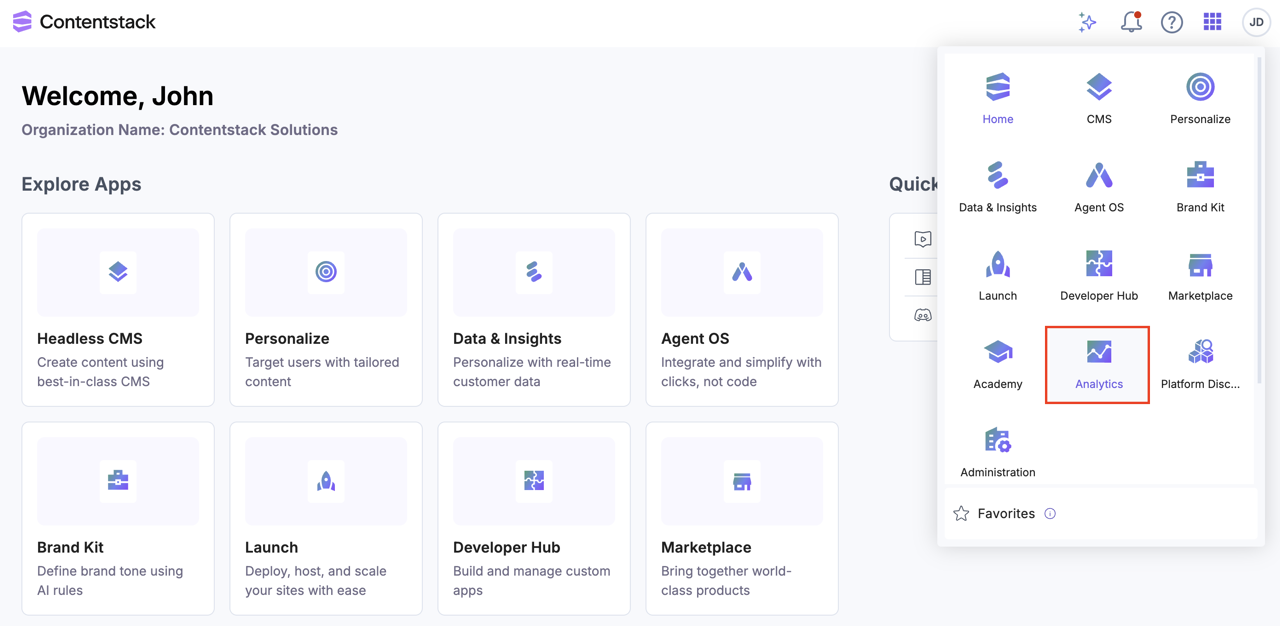Open the Launch card in Explore Apps
1280x626 pixels.
tap(326, 518)
